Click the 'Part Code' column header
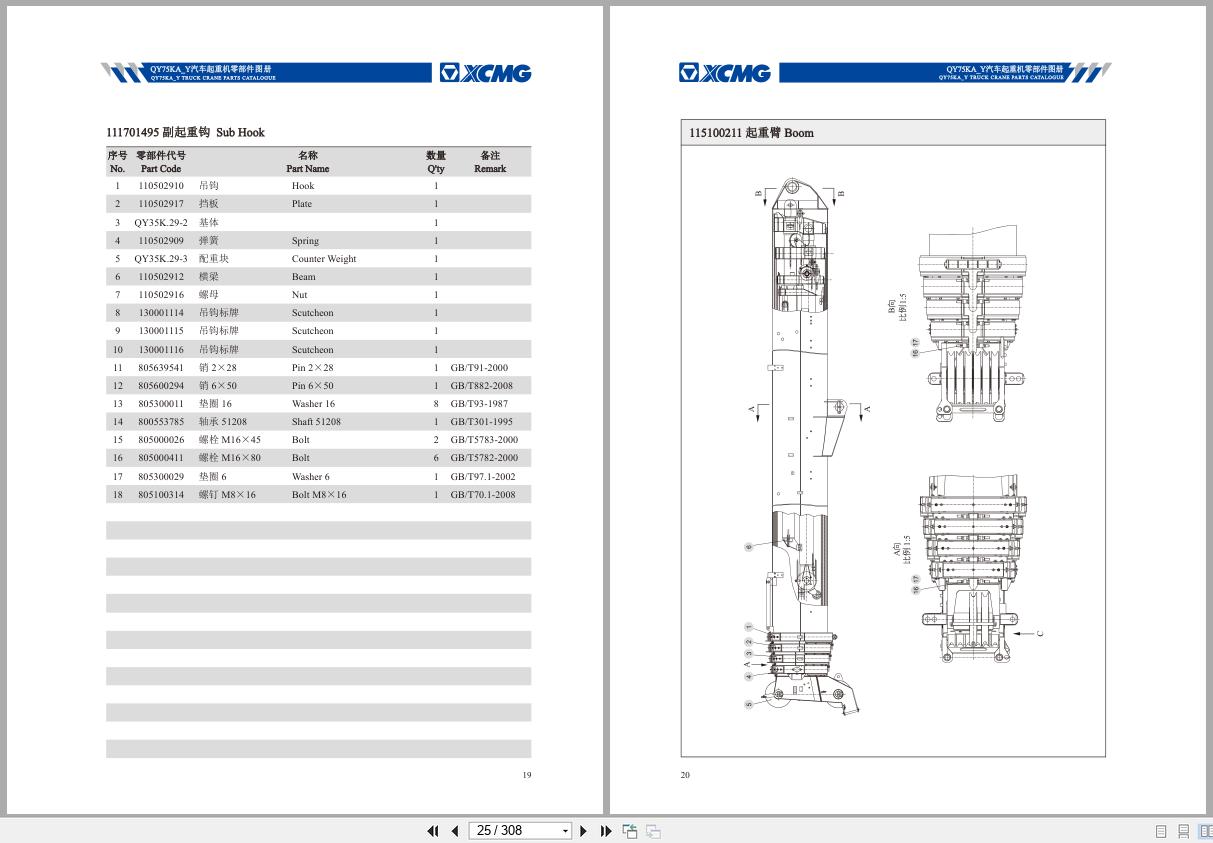The width and height of the screenshot is (1213, 843). tap(161, 169)
